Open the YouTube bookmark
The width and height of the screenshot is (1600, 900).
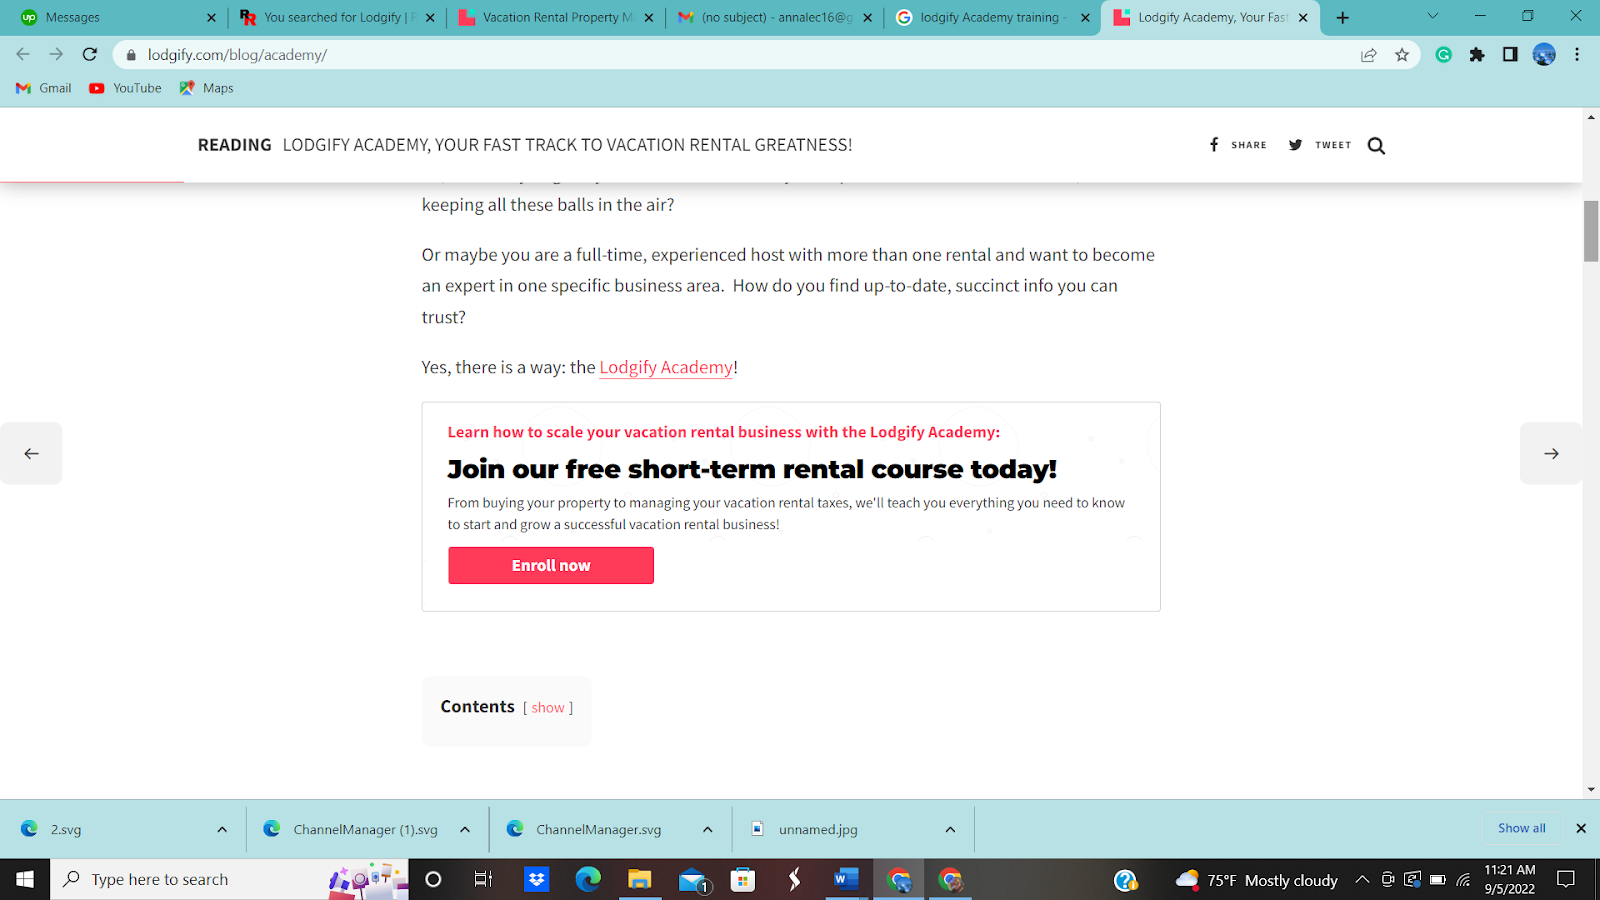pos(125,88)
